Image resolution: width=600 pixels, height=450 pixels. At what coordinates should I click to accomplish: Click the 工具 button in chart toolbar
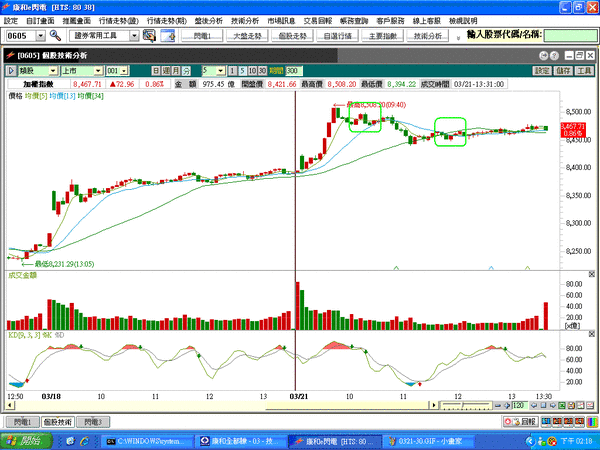tap(584, 71)
